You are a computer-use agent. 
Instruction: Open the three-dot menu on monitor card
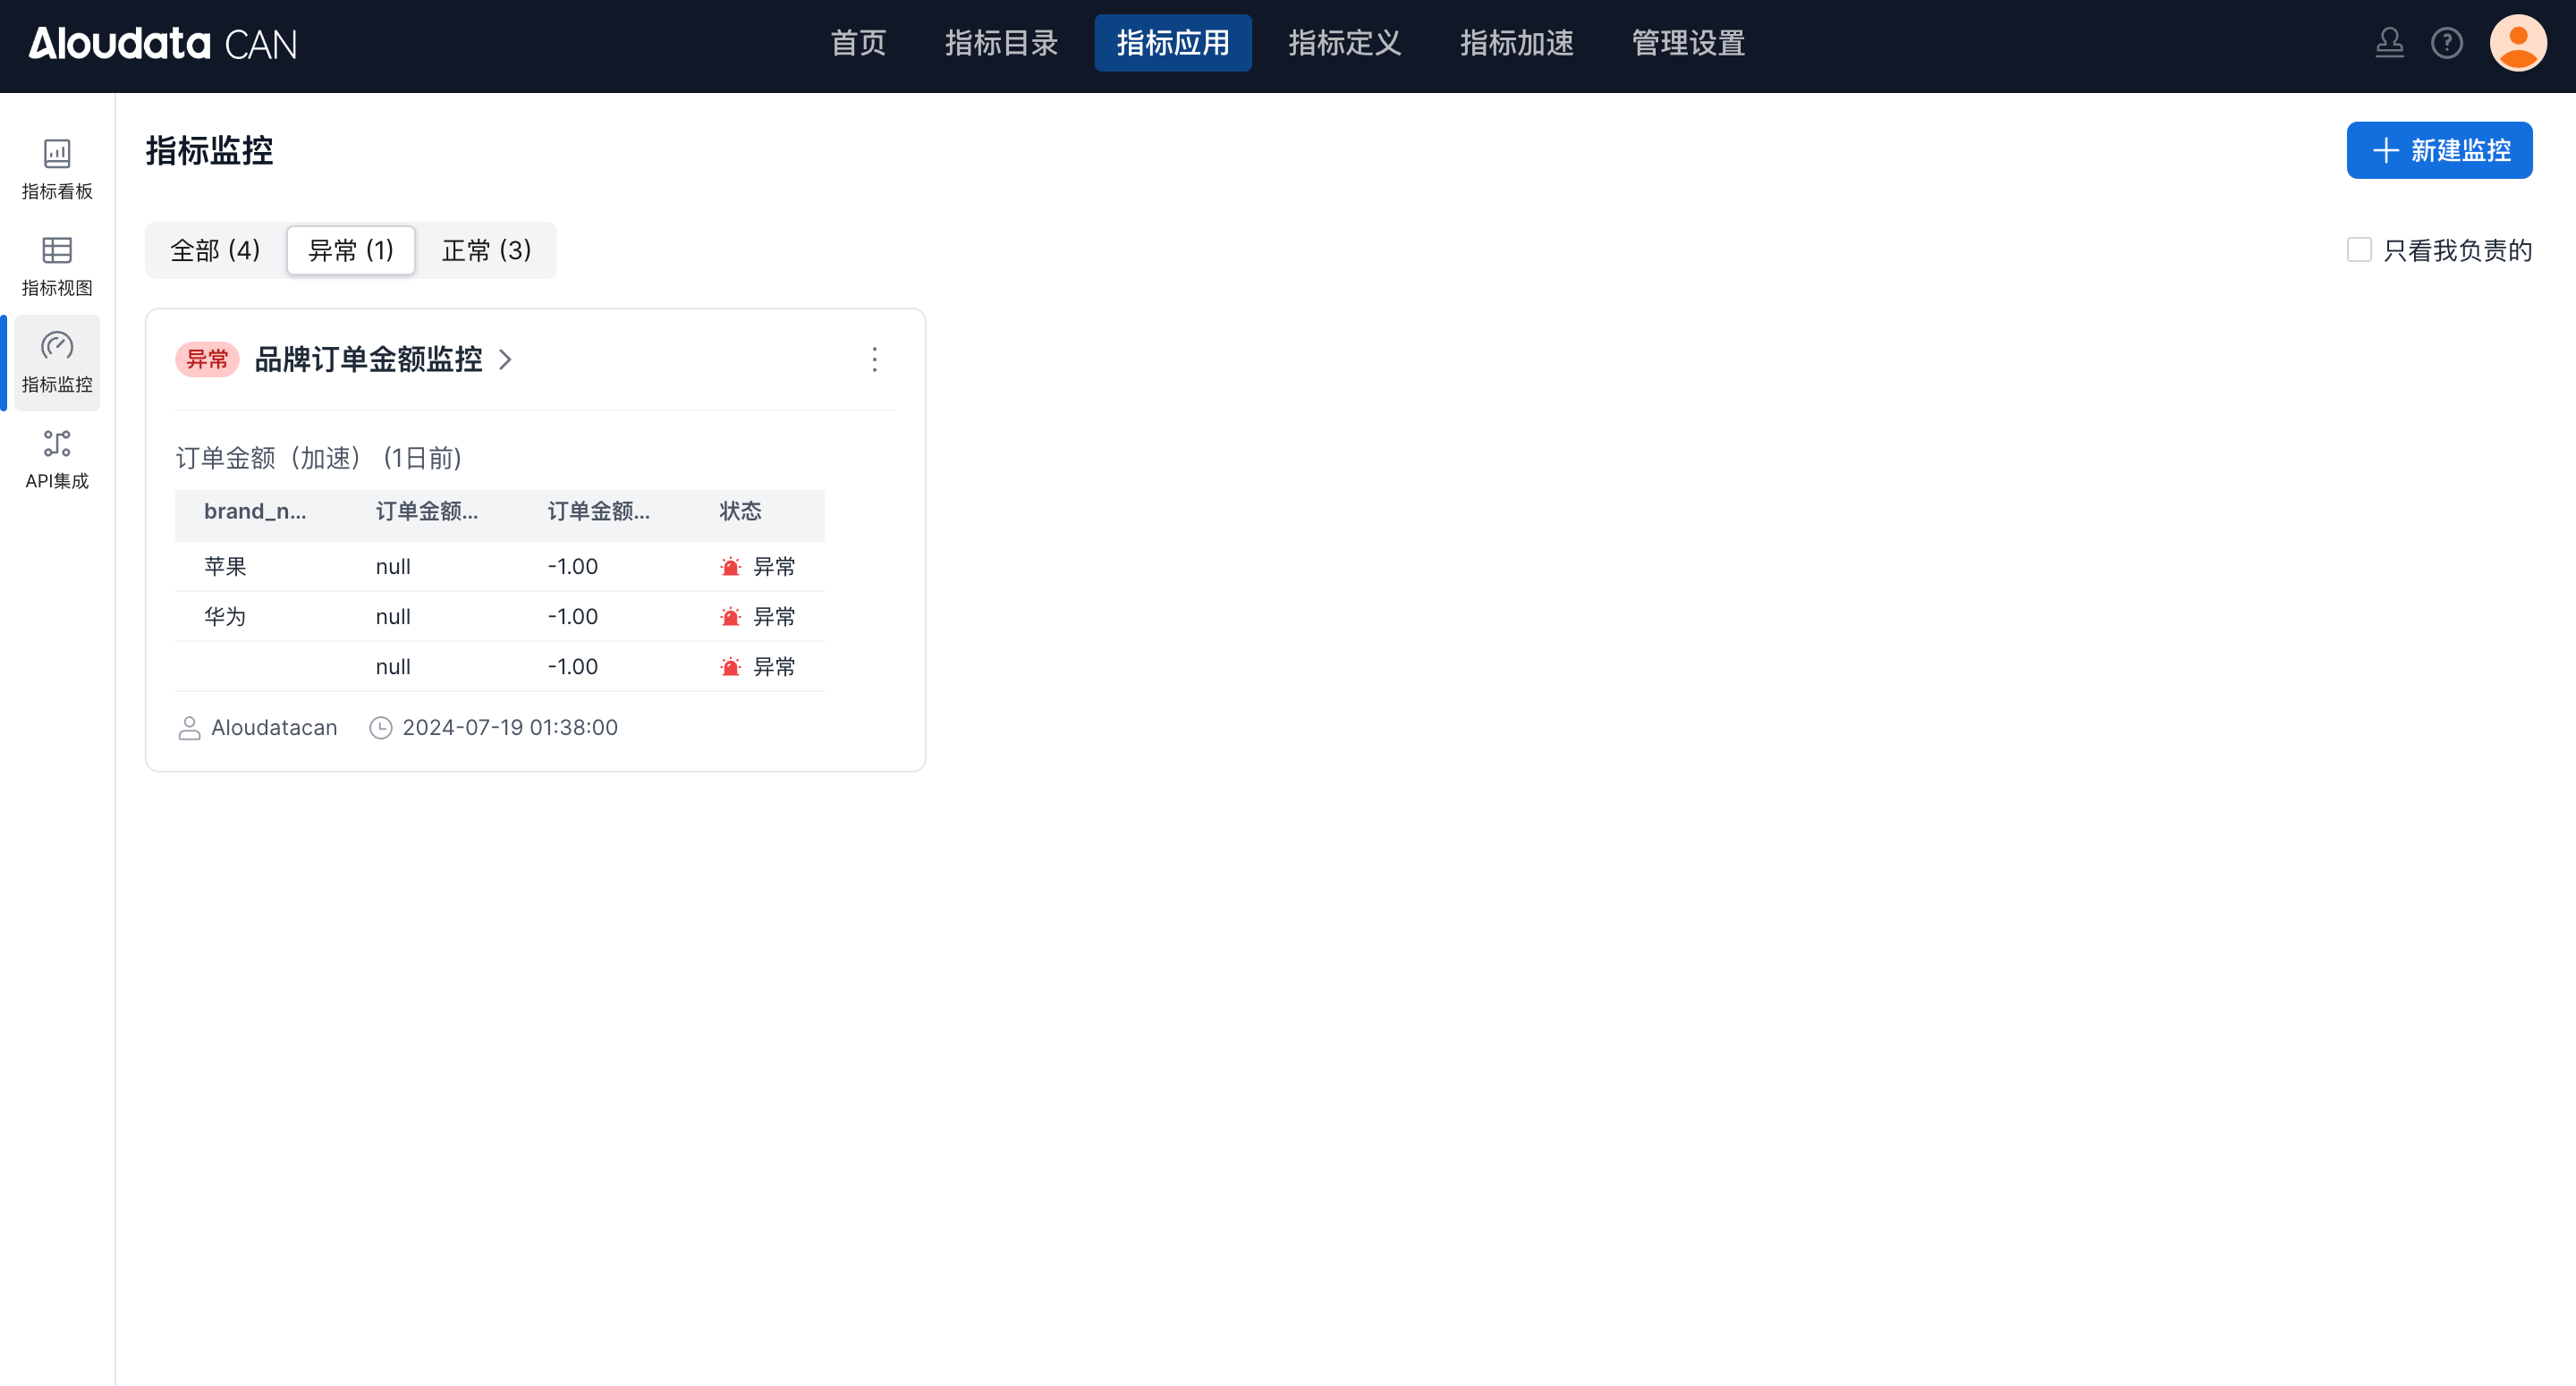(874, 360)
